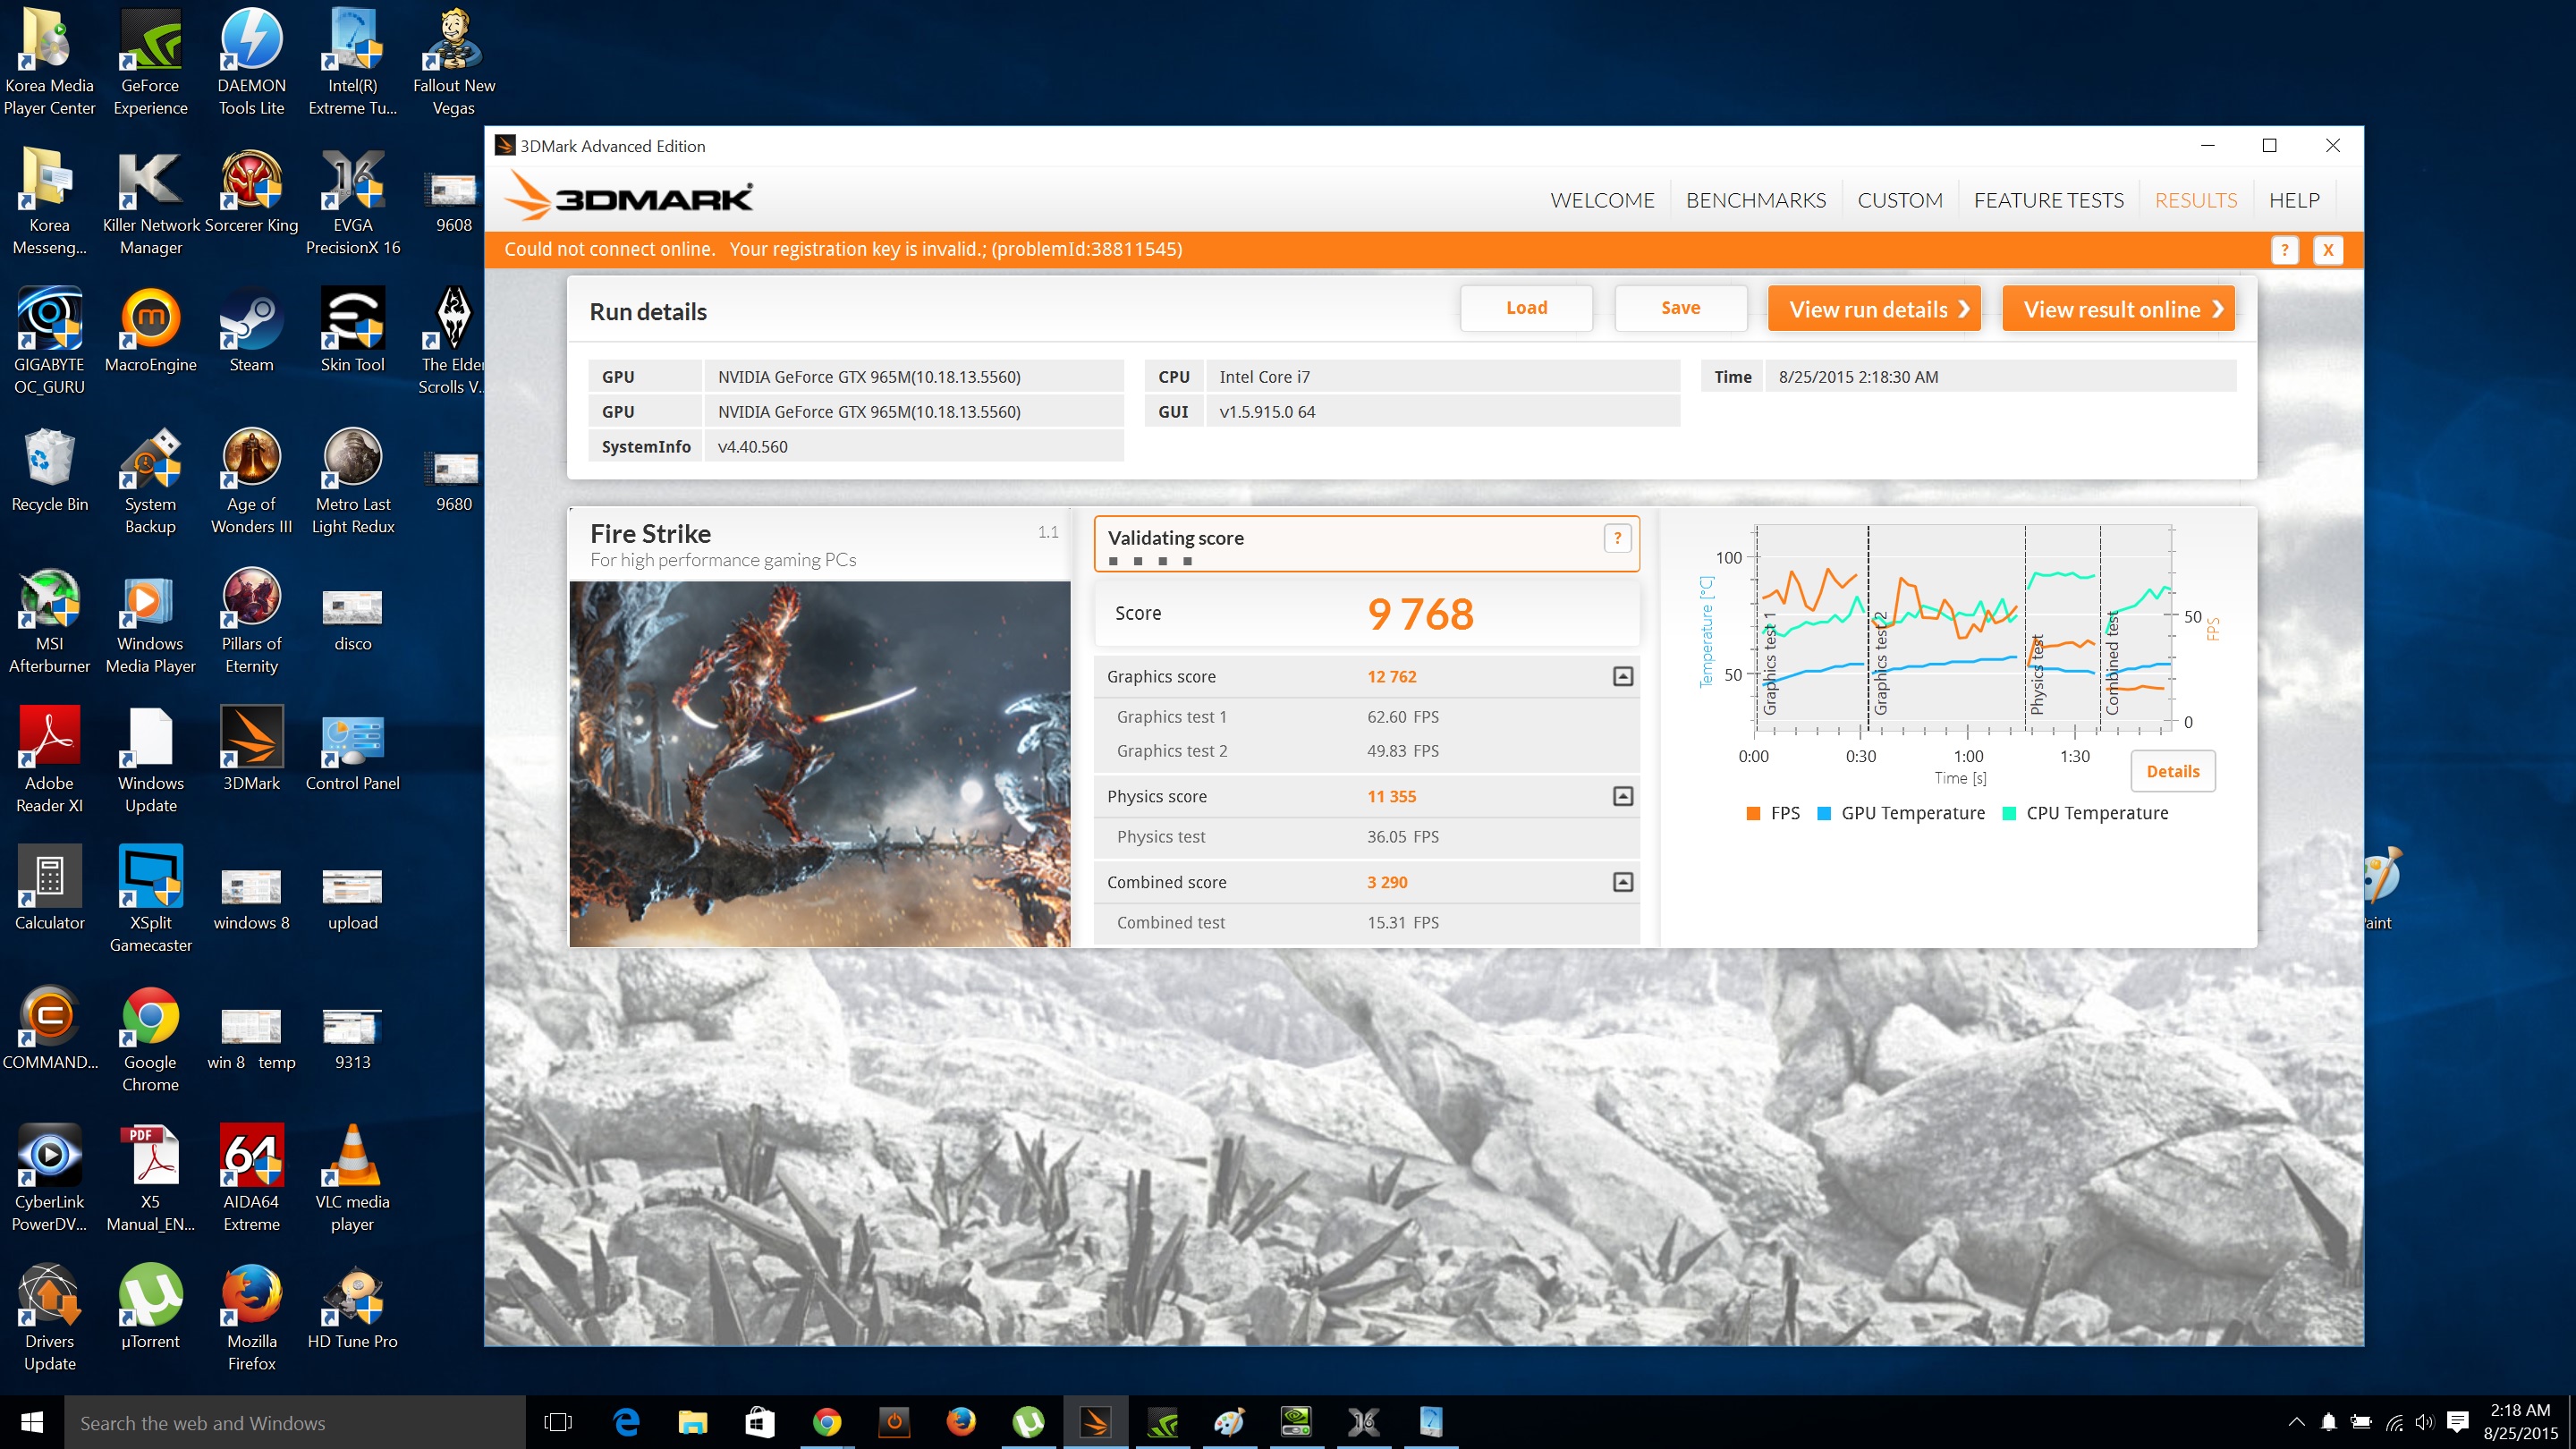Click the Validating score help question mark

[1617, 538]
